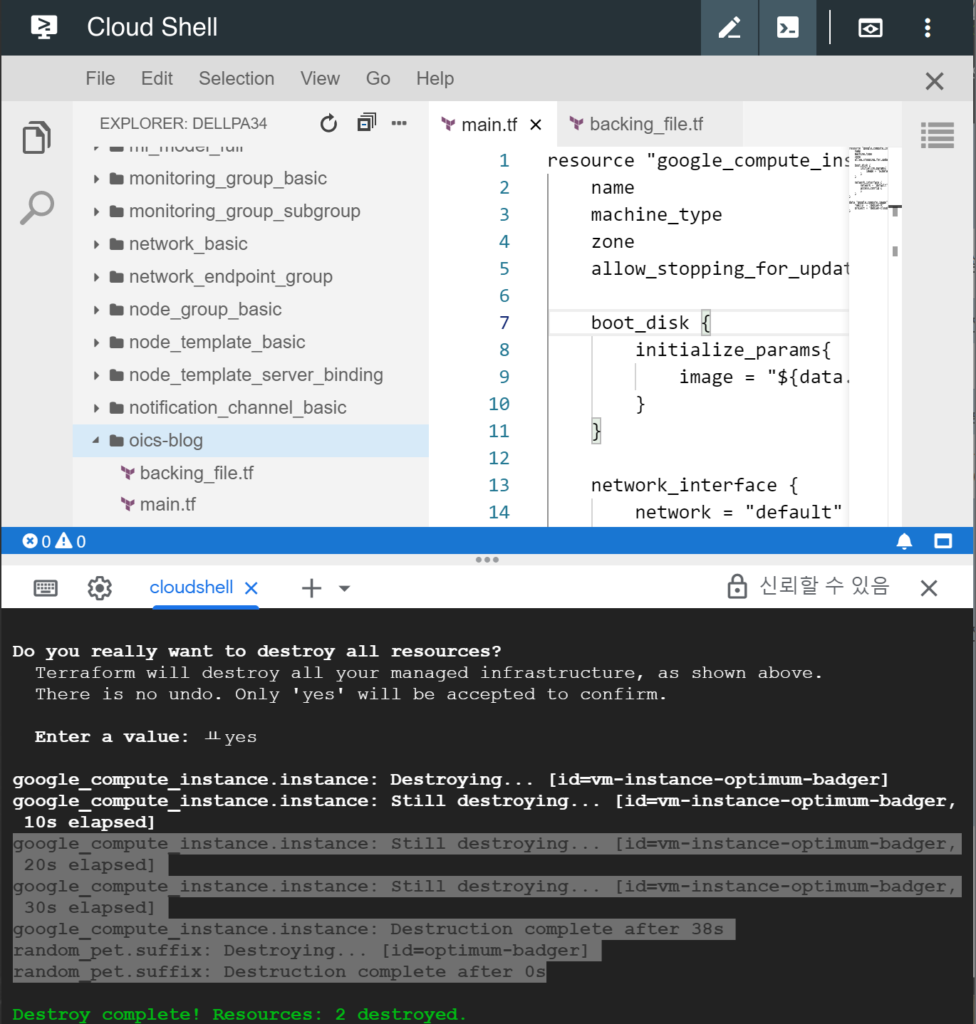Toggle the editor pencil icon
976x1024 pixels.
729,28
